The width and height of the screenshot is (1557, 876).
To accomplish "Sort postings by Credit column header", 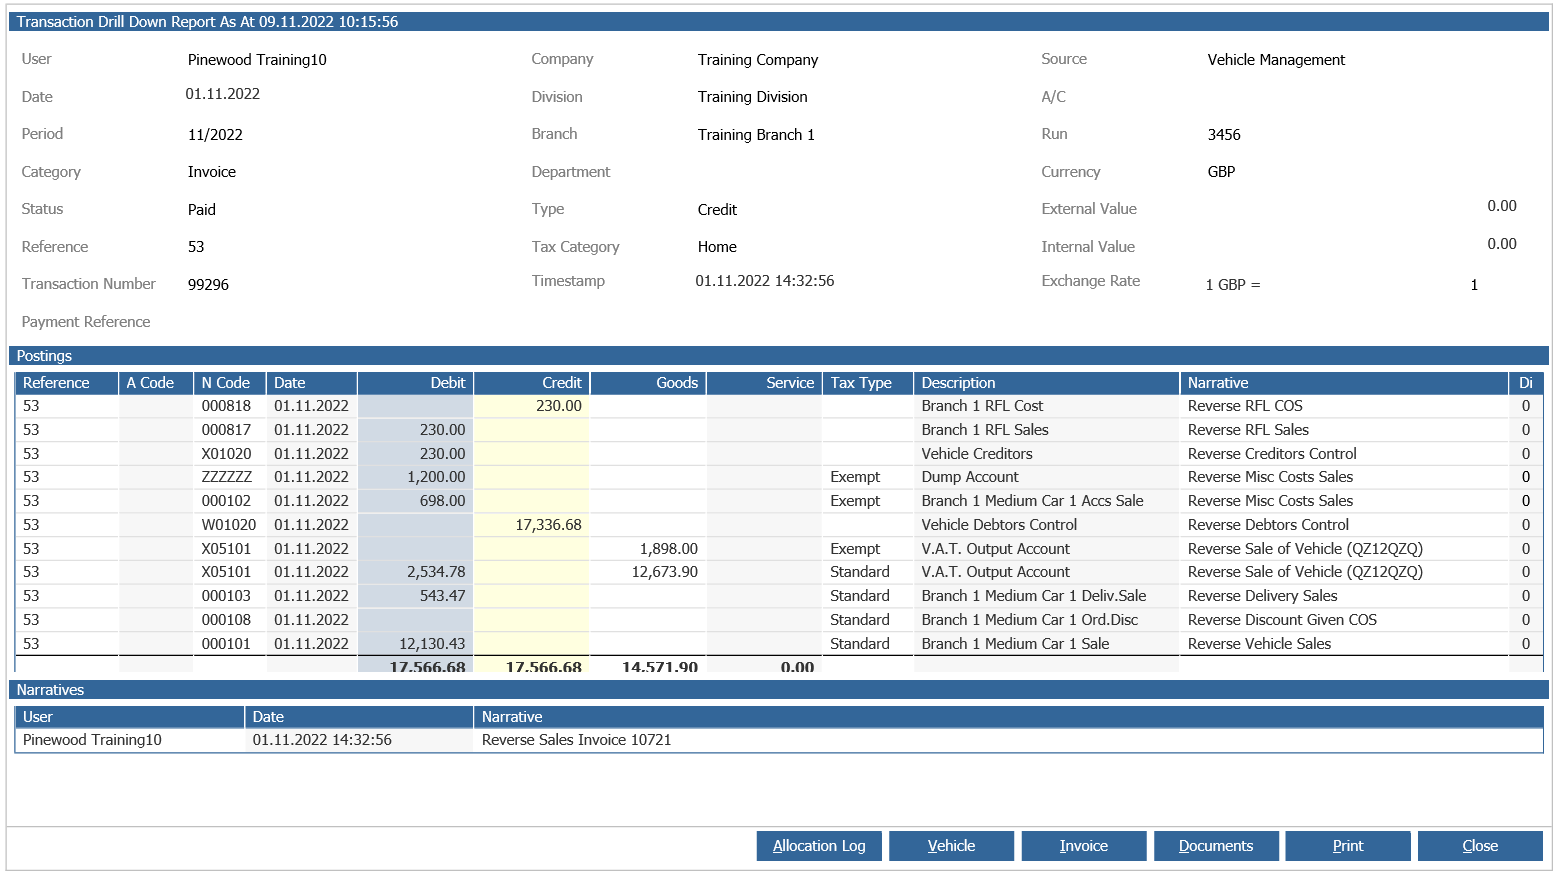I will pyautogui.click(x=532, y=383).
